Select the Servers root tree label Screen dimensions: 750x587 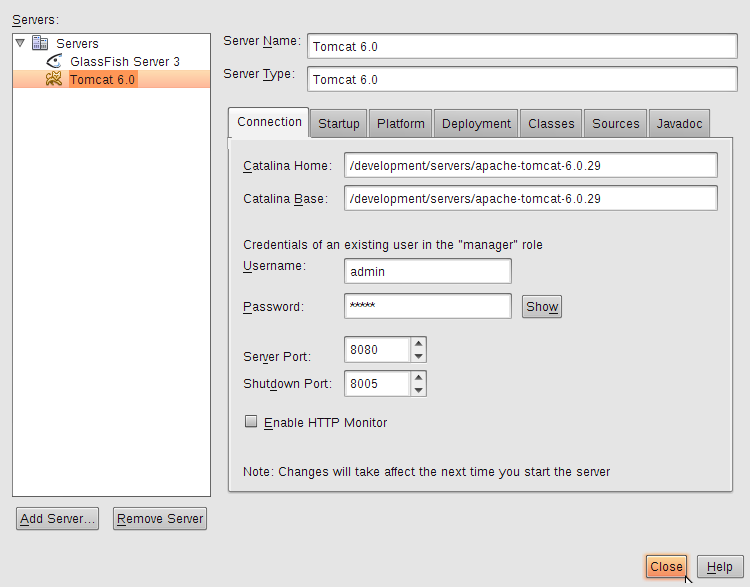(77, 44)
